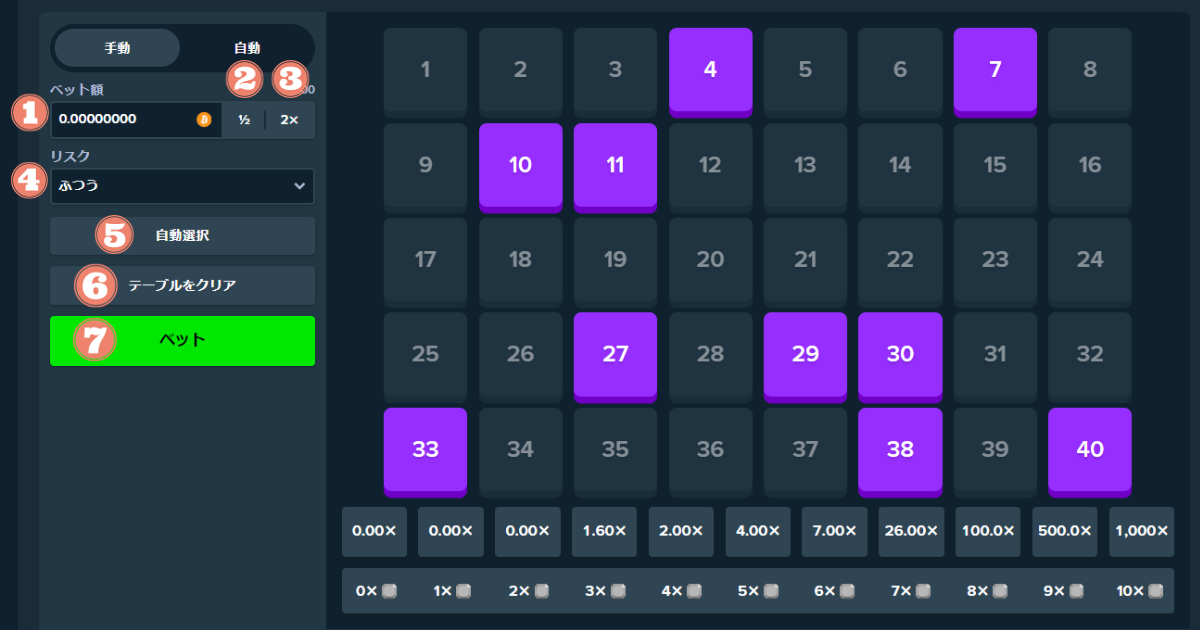
Task: Click the Bitcoin coin icon in bet field
Action: click(x=204, y=120)
